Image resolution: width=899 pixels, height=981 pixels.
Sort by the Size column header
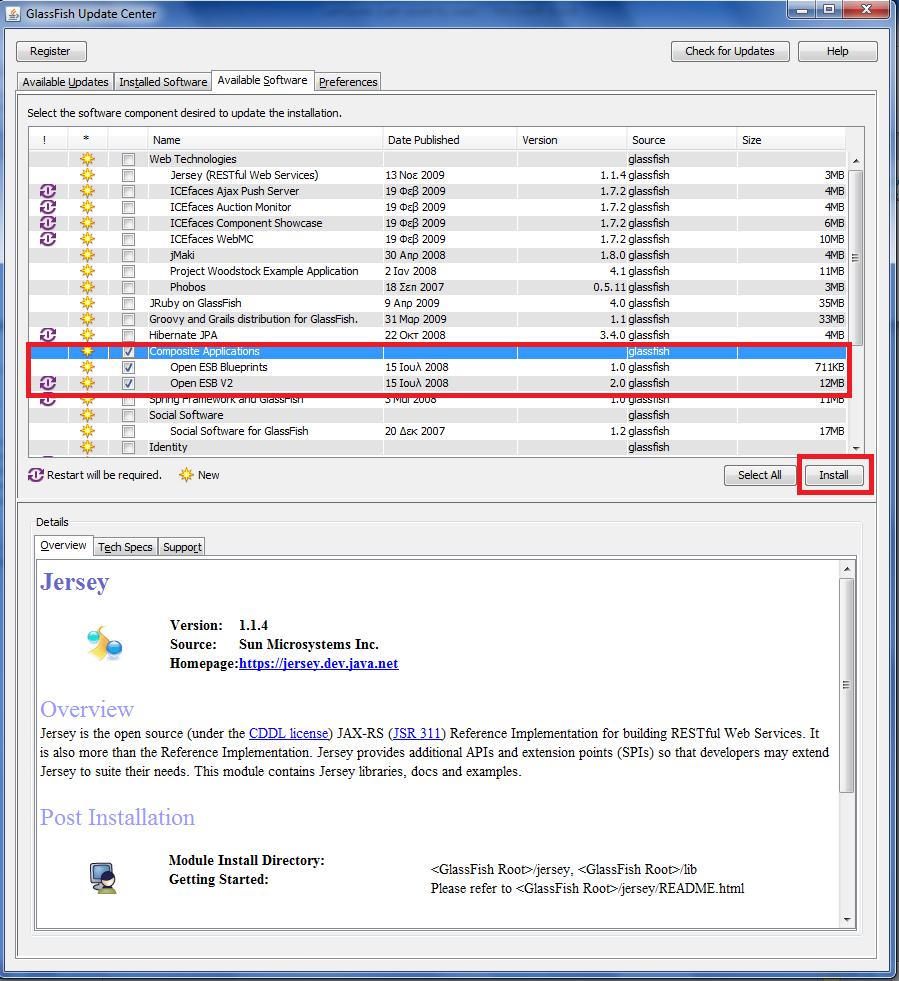click(x=791, y=140)
